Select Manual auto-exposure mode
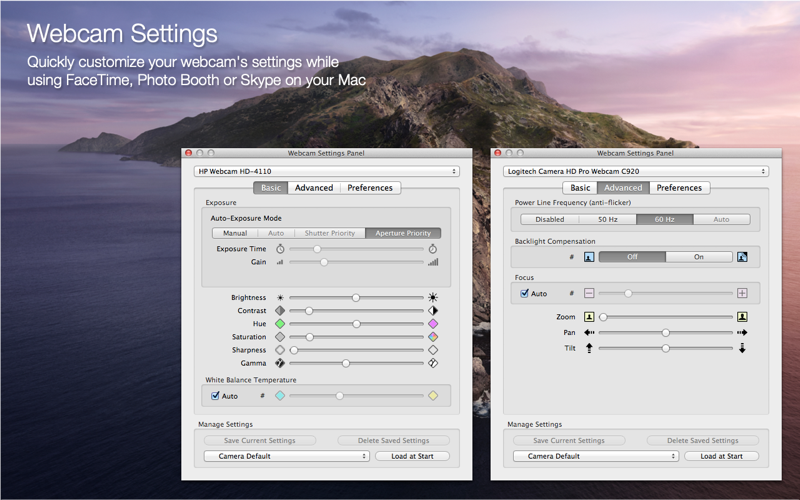The image size is (800, 500). 235,233
